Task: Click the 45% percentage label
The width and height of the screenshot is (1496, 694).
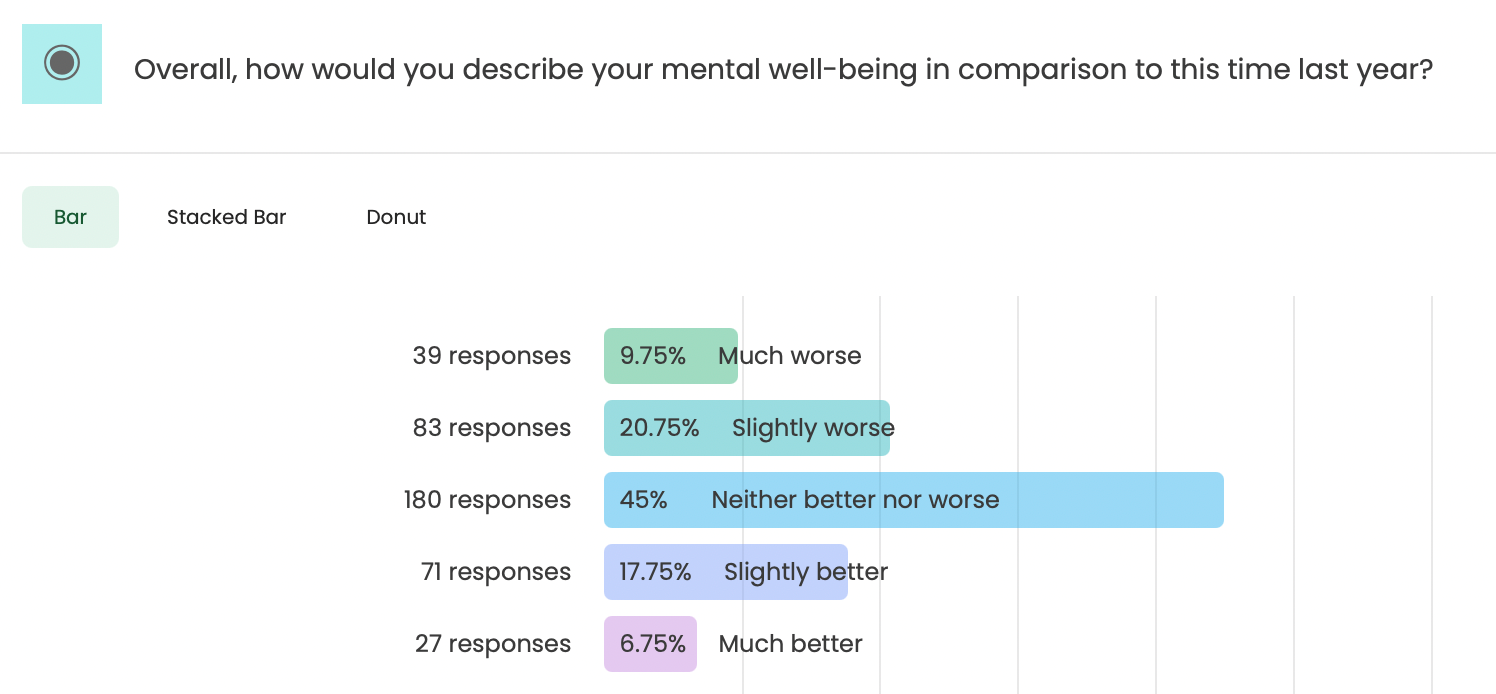Action: point(643,500)
